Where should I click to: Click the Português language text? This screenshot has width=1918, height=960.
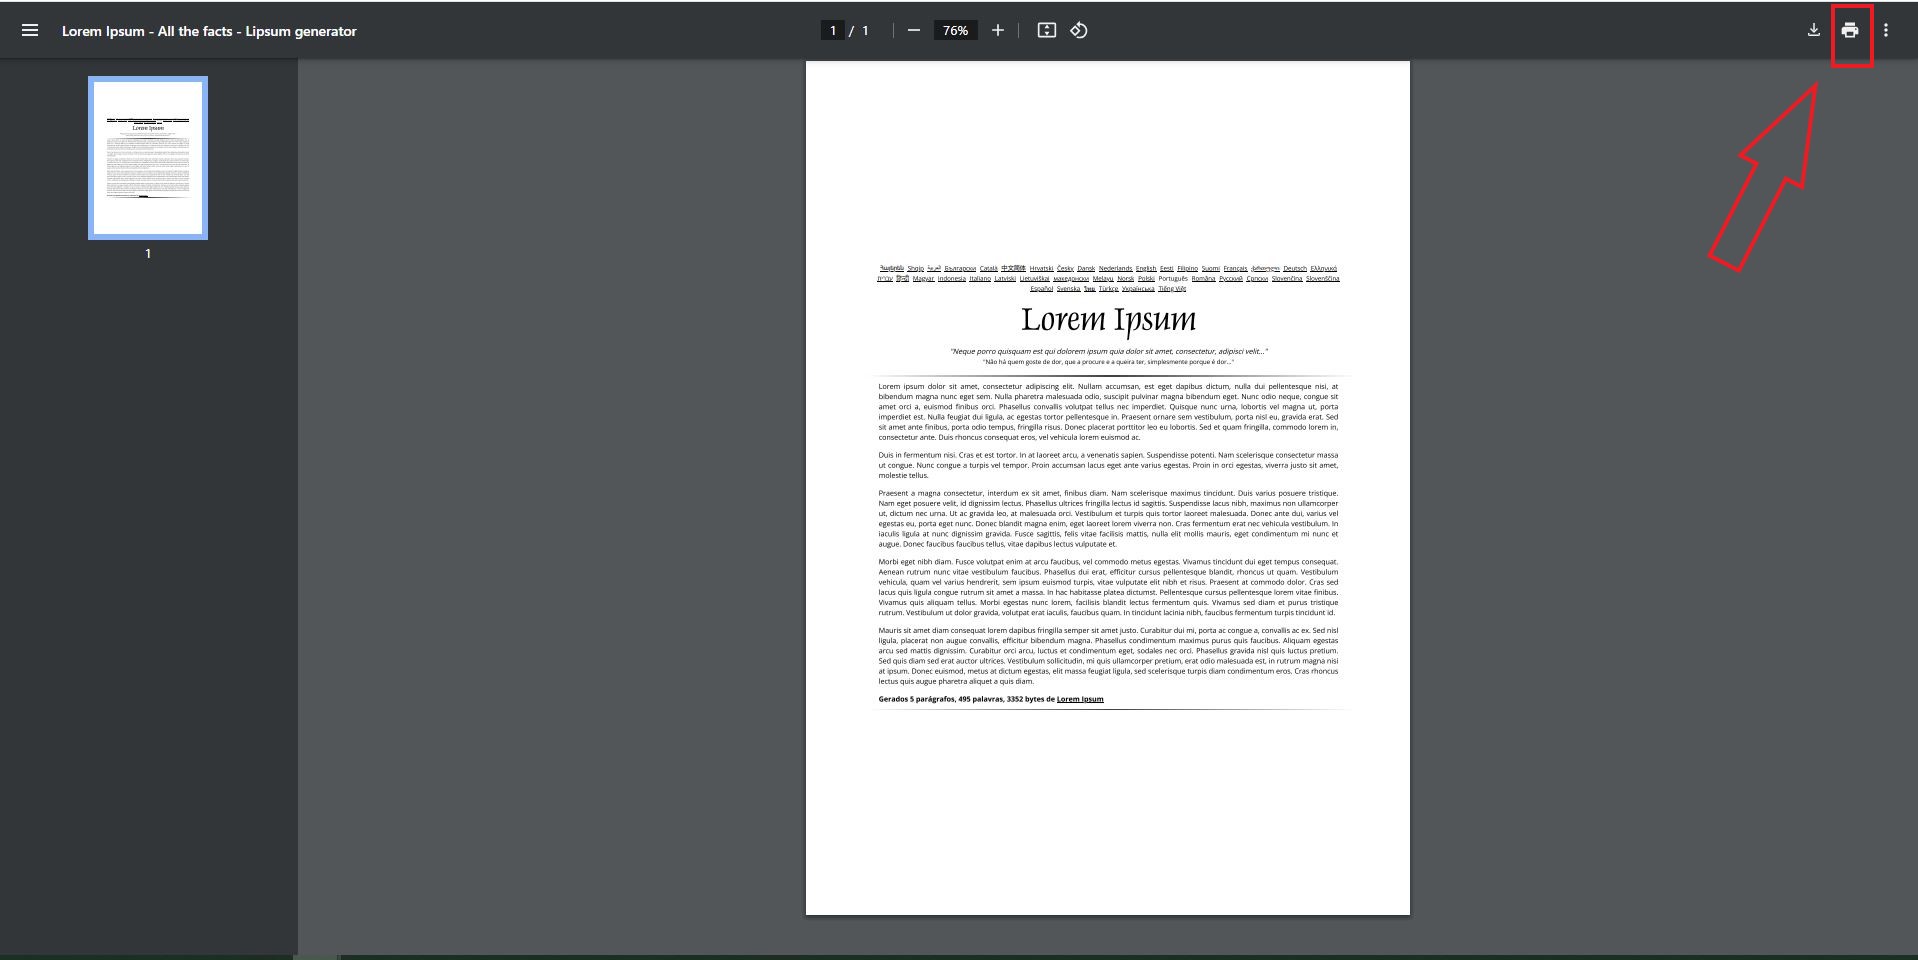pyautogui.click(x=1173, y=278)
